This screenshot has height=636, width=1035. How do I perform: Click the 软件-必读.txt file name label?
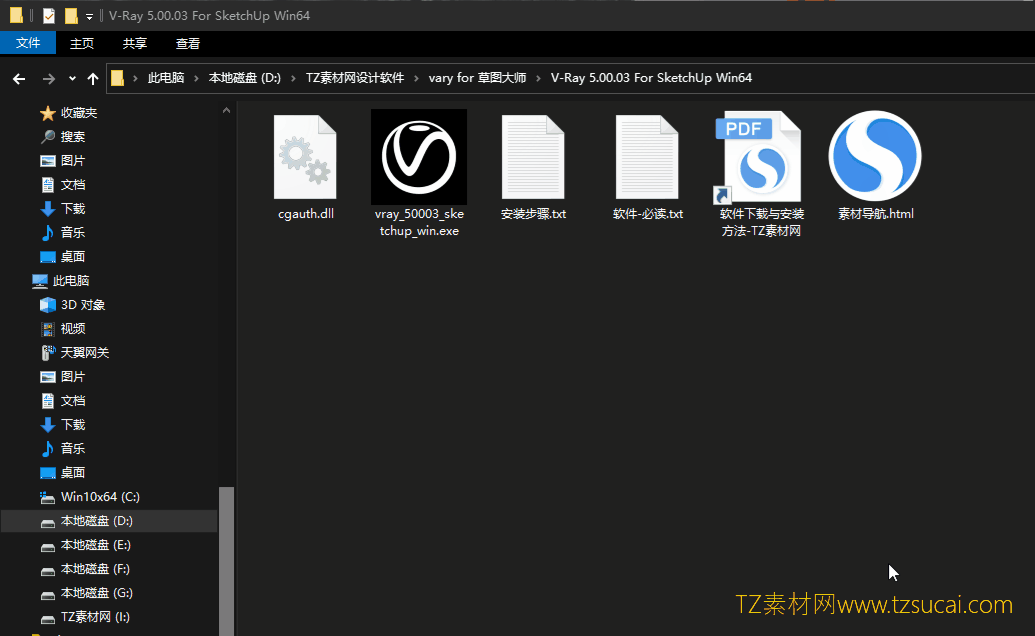tap(648, 214)
